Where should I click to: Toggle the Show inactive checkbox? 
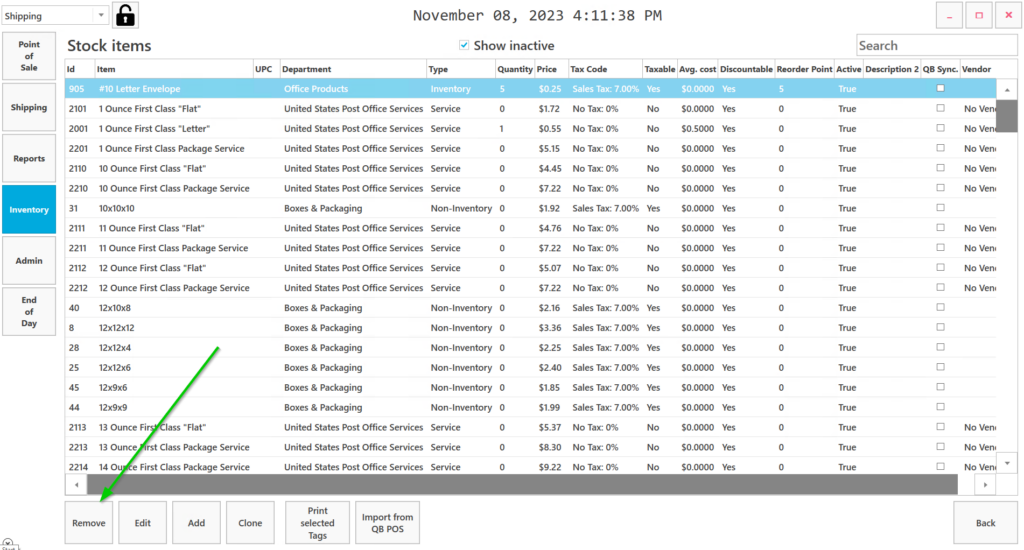[464, 45]
